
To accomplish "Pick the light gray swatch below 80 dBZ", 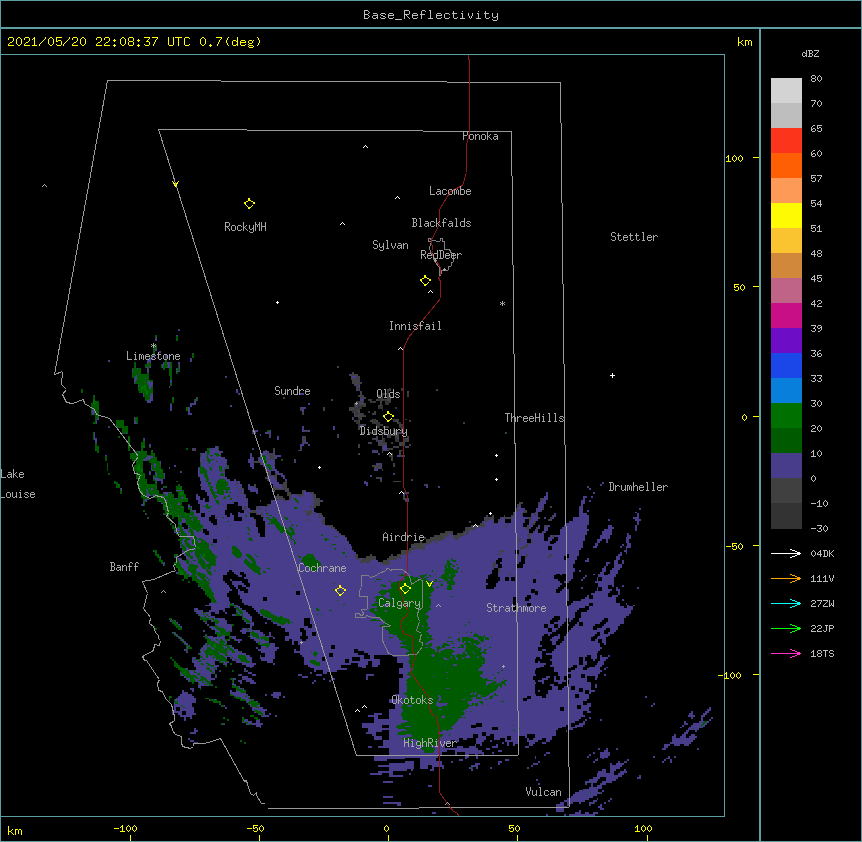I will (x=786, y=91).
